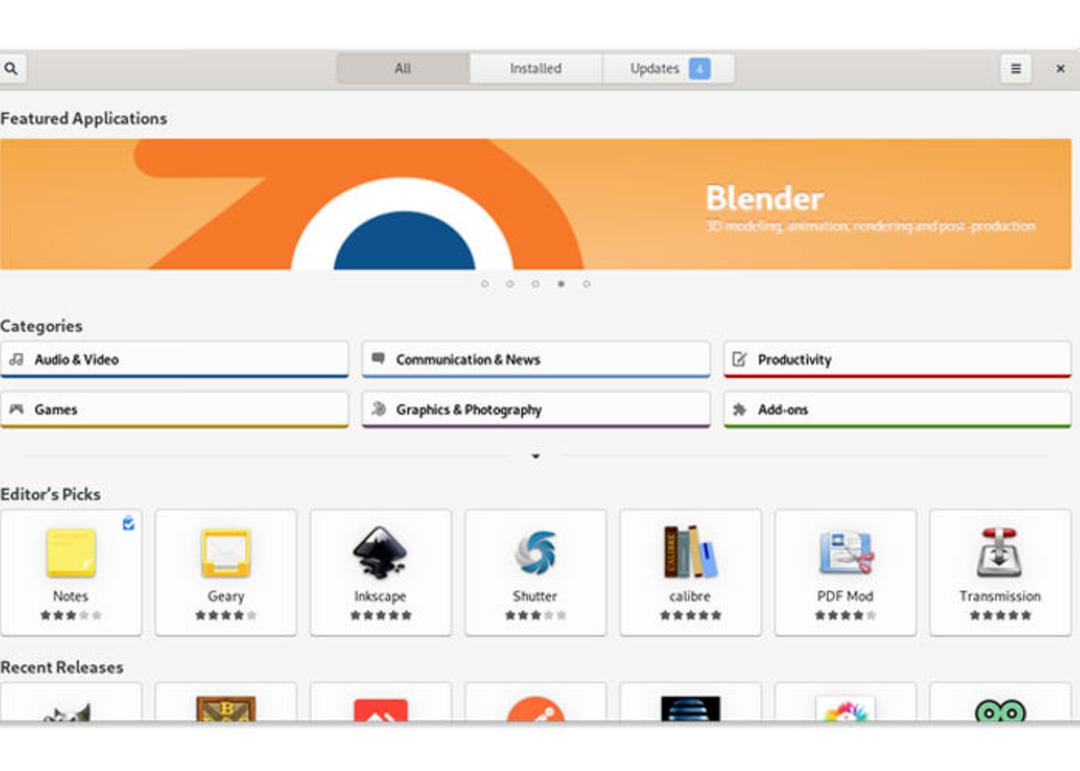
Task: Open the hamburger menu button
Action: pyautogui.click(x=1015, y=68)
